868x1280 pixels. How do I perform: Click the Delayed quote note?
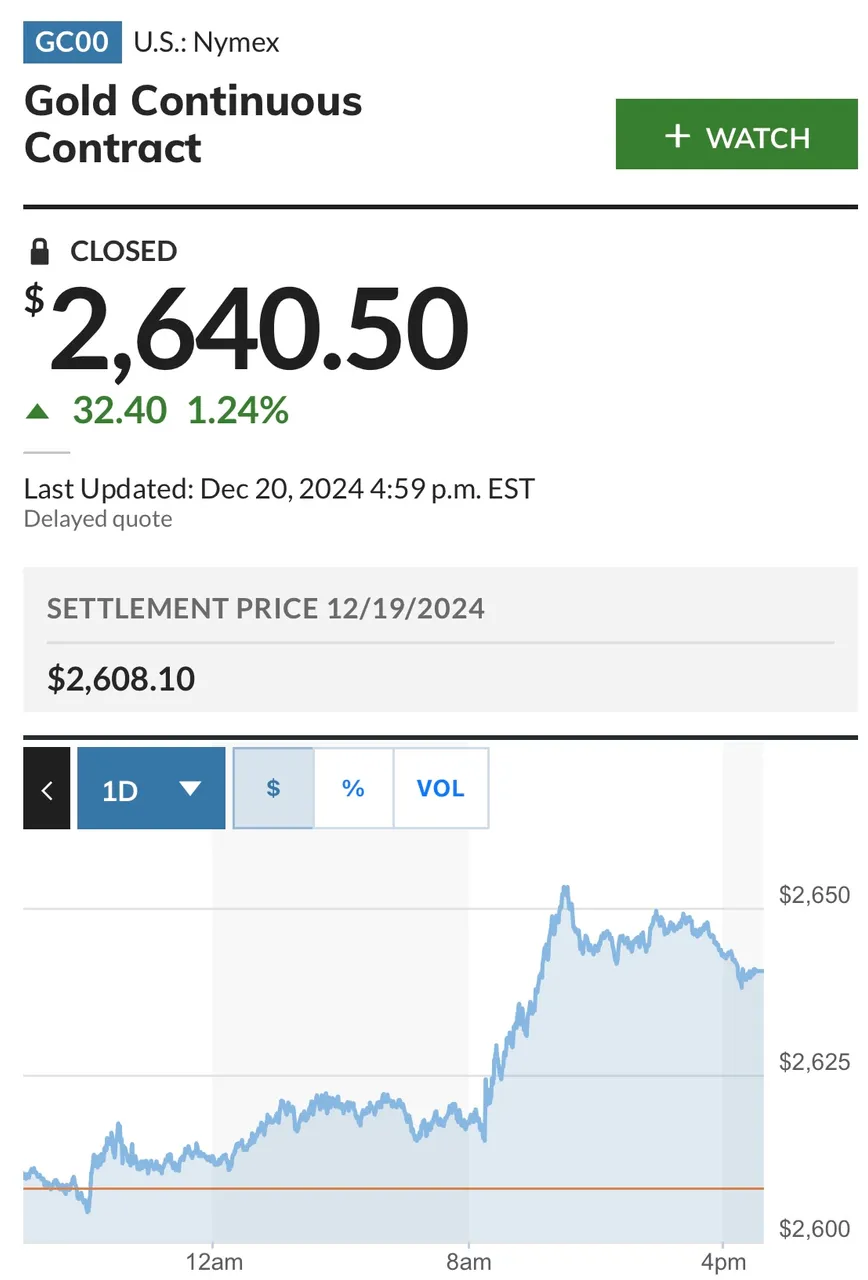point(98,519)
